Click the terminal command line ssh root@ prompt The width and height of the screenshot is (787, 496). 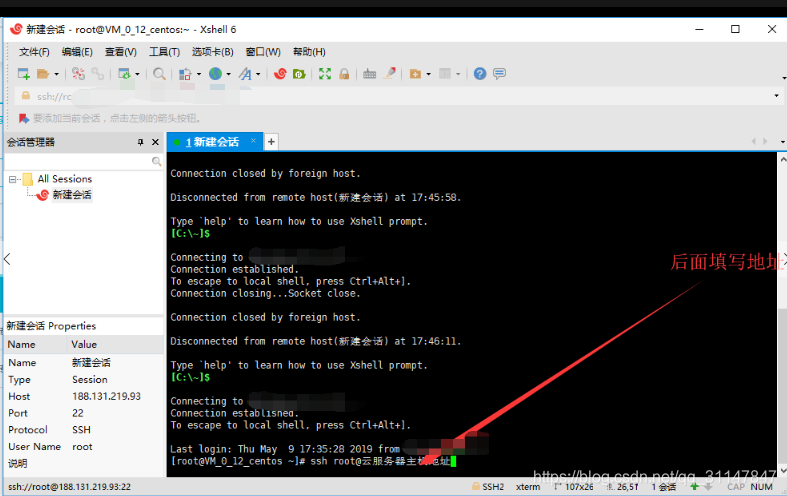coord(313,461)
